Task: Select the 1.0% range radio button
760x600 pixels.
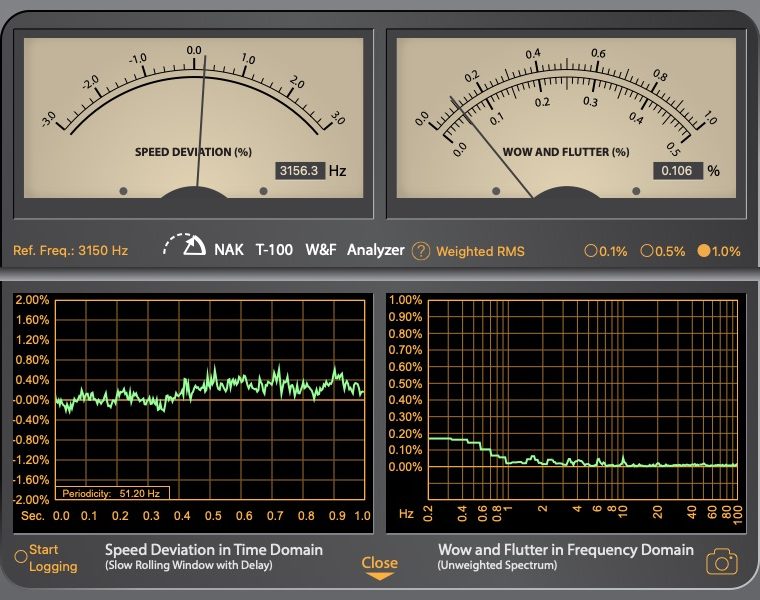Action: [x=703, y=251]
